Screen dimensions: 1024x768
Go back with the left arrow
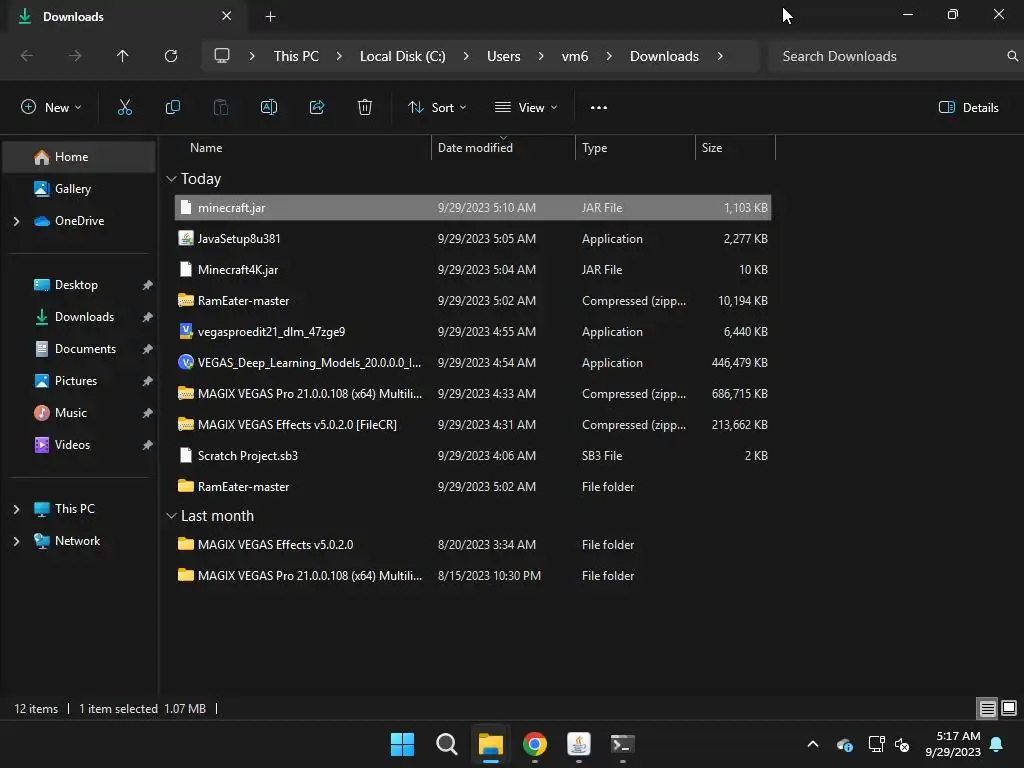tap(27, 56)
